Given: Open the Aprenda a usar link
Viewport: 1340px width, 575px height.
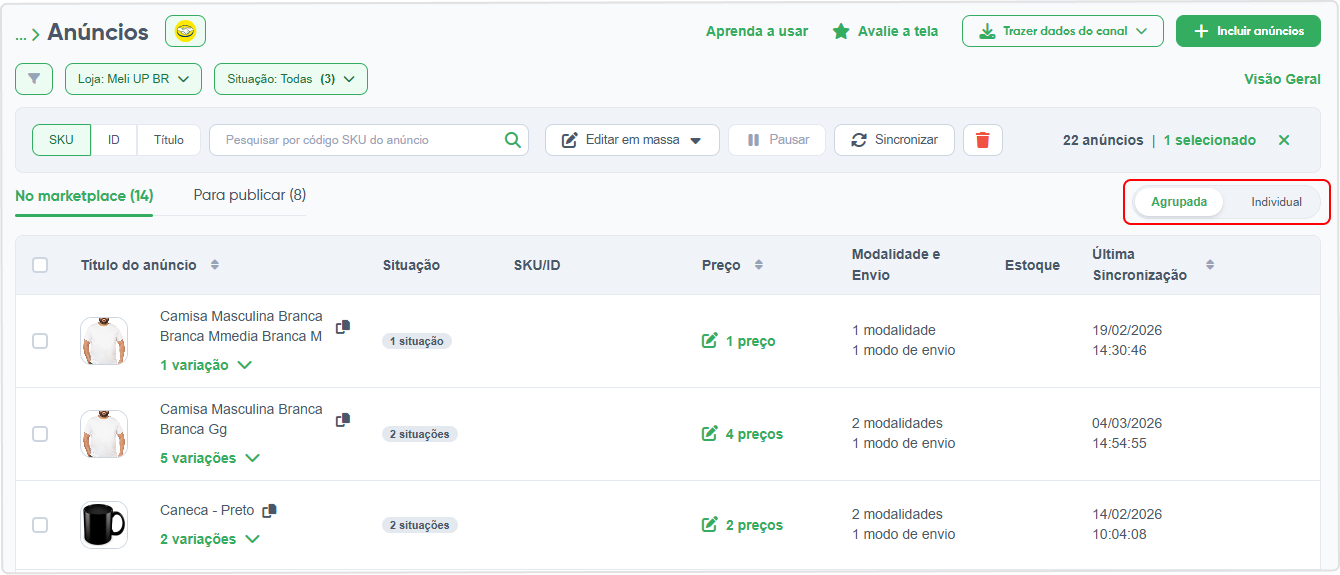Looking at the screenshot, I should coord(757,31).
